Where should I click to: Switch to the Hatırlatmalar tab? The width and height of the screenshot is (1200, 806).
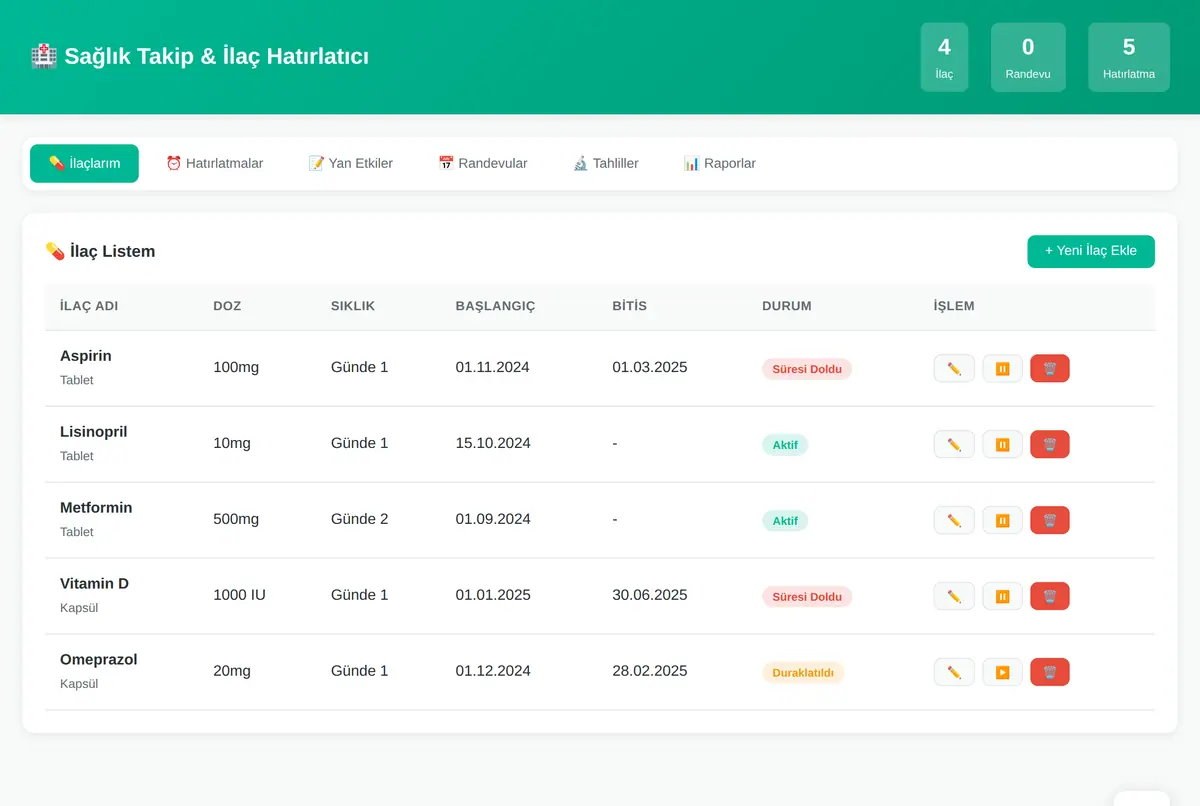pos(214,163)
